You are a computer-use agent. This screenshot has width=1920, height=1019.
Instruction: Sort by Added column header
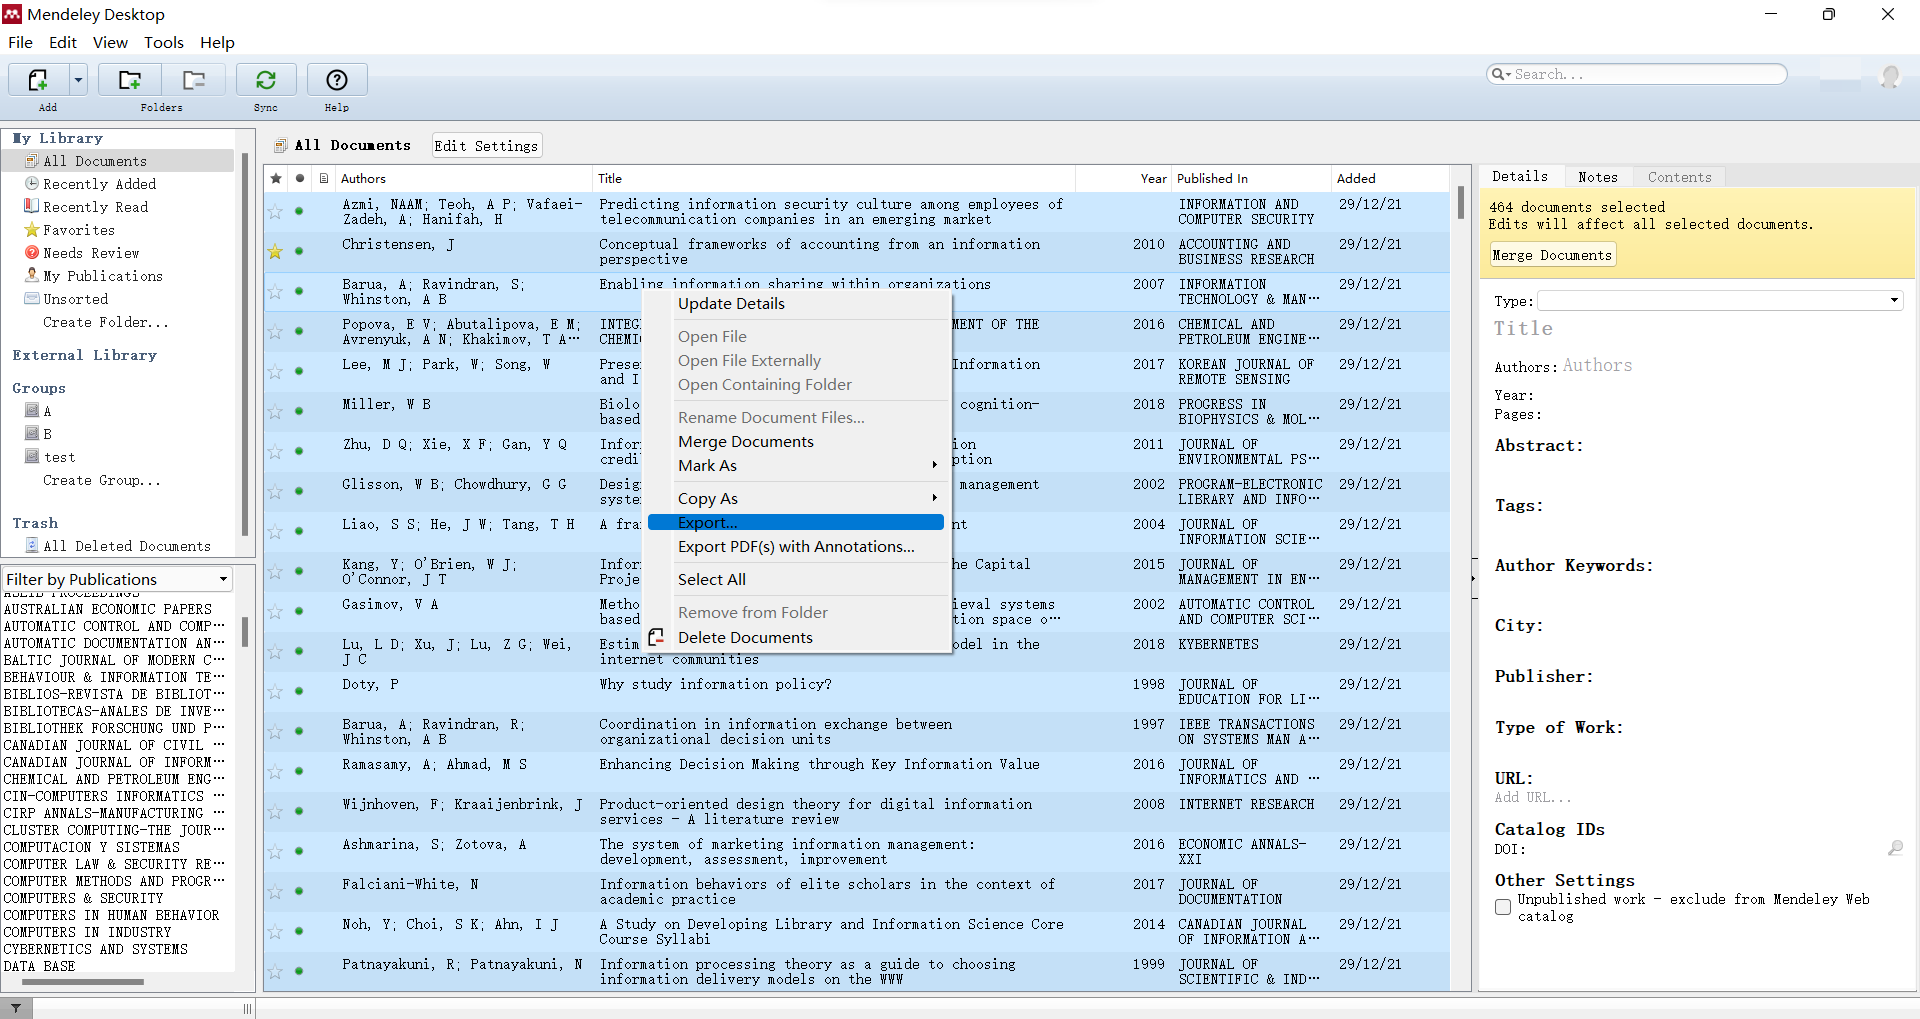[x=1390, y=178]
